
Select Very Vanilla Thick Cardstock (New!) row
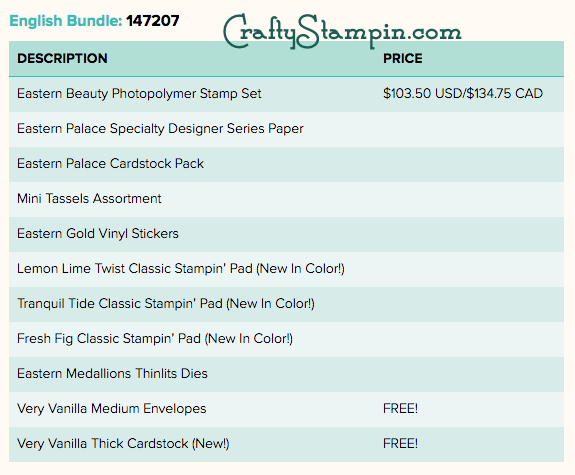tap(286, 445)
